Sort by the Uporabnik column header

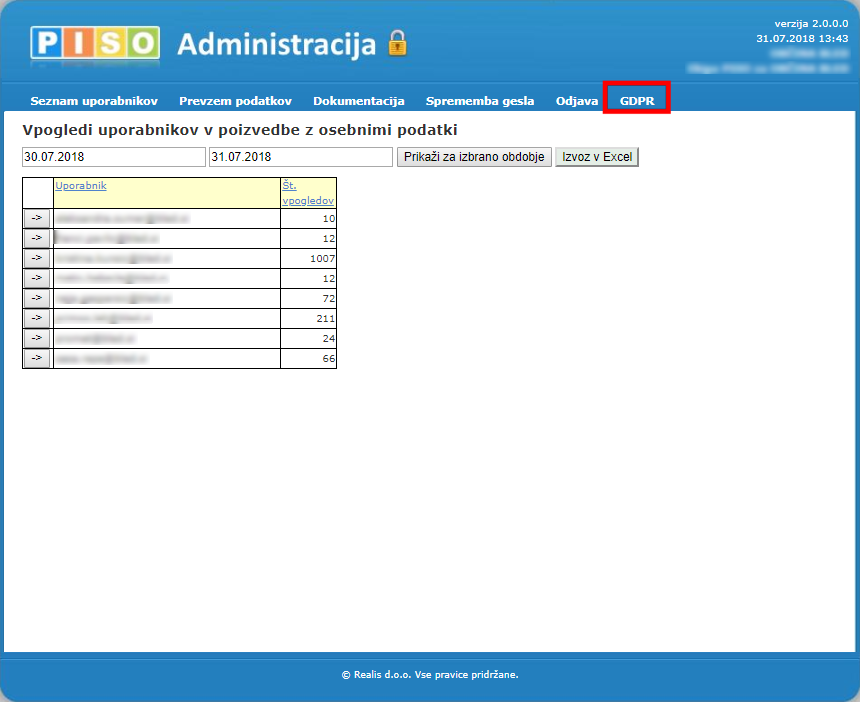(x=81, y=185)
